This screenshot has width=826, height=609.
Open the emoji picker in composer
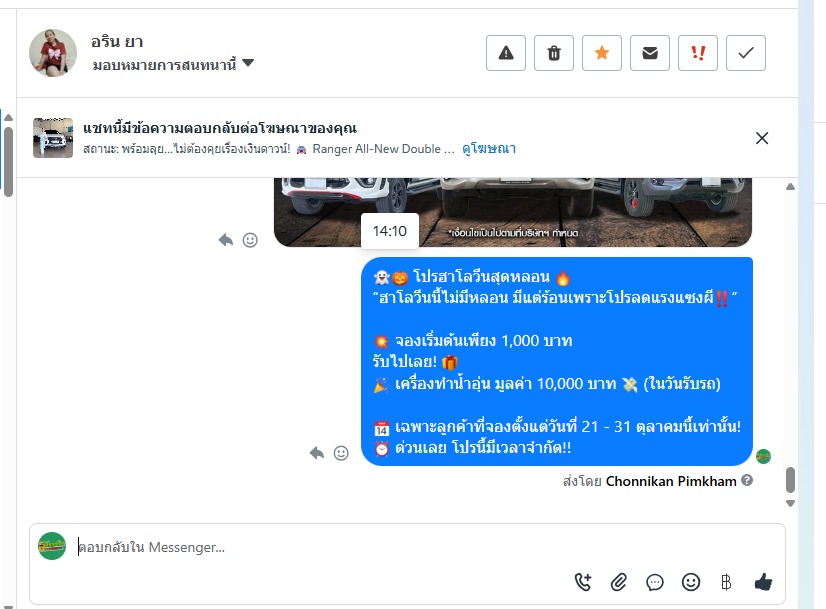pyautogui.click(x=691, y=582)
